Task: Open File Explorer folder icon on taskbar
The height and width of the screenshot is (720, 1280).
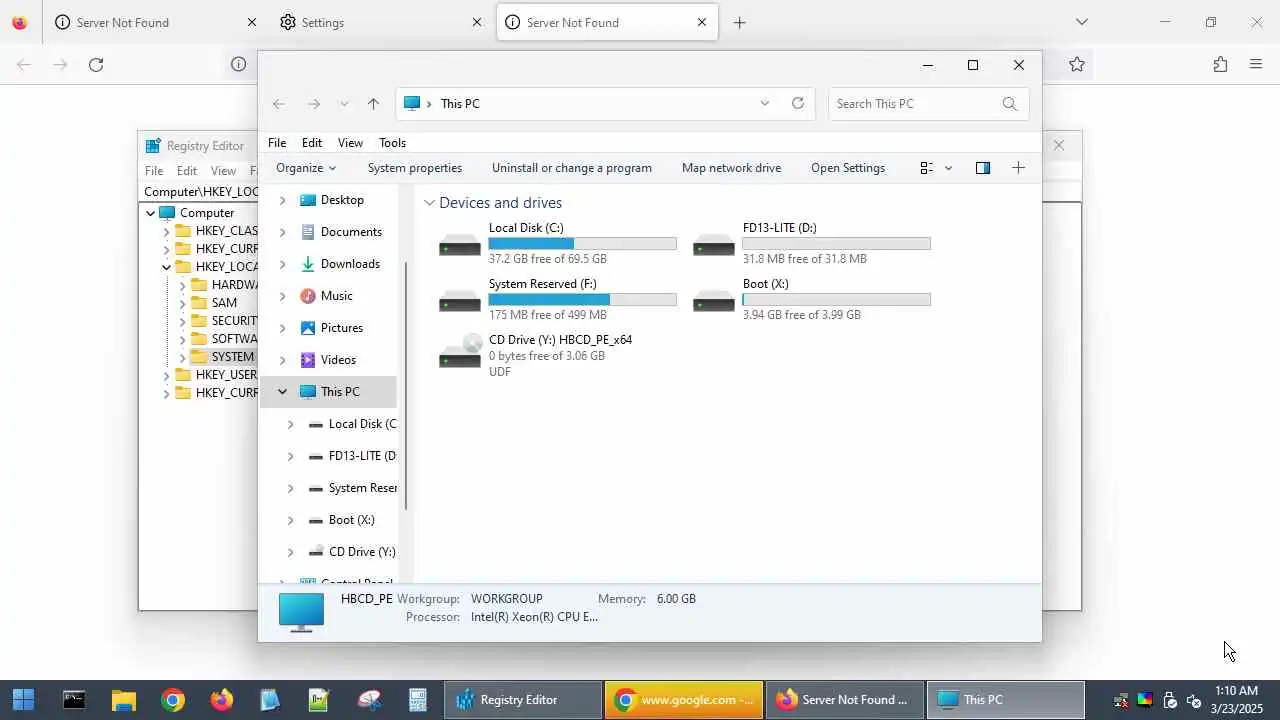Action: pos(123,700)
